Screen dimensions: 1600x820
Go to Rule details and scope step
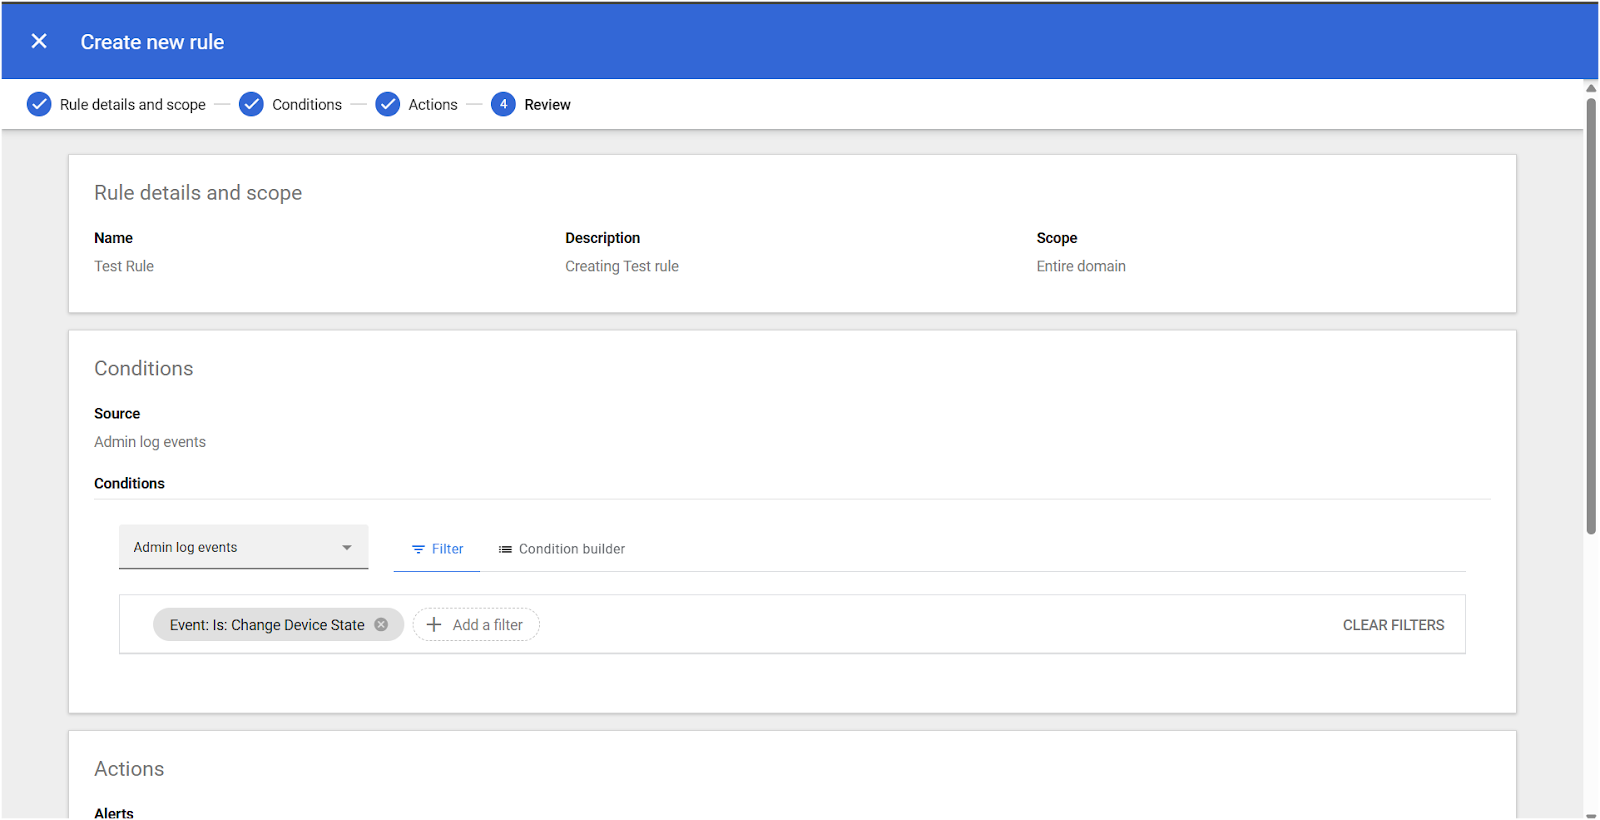tap(133, 104)
